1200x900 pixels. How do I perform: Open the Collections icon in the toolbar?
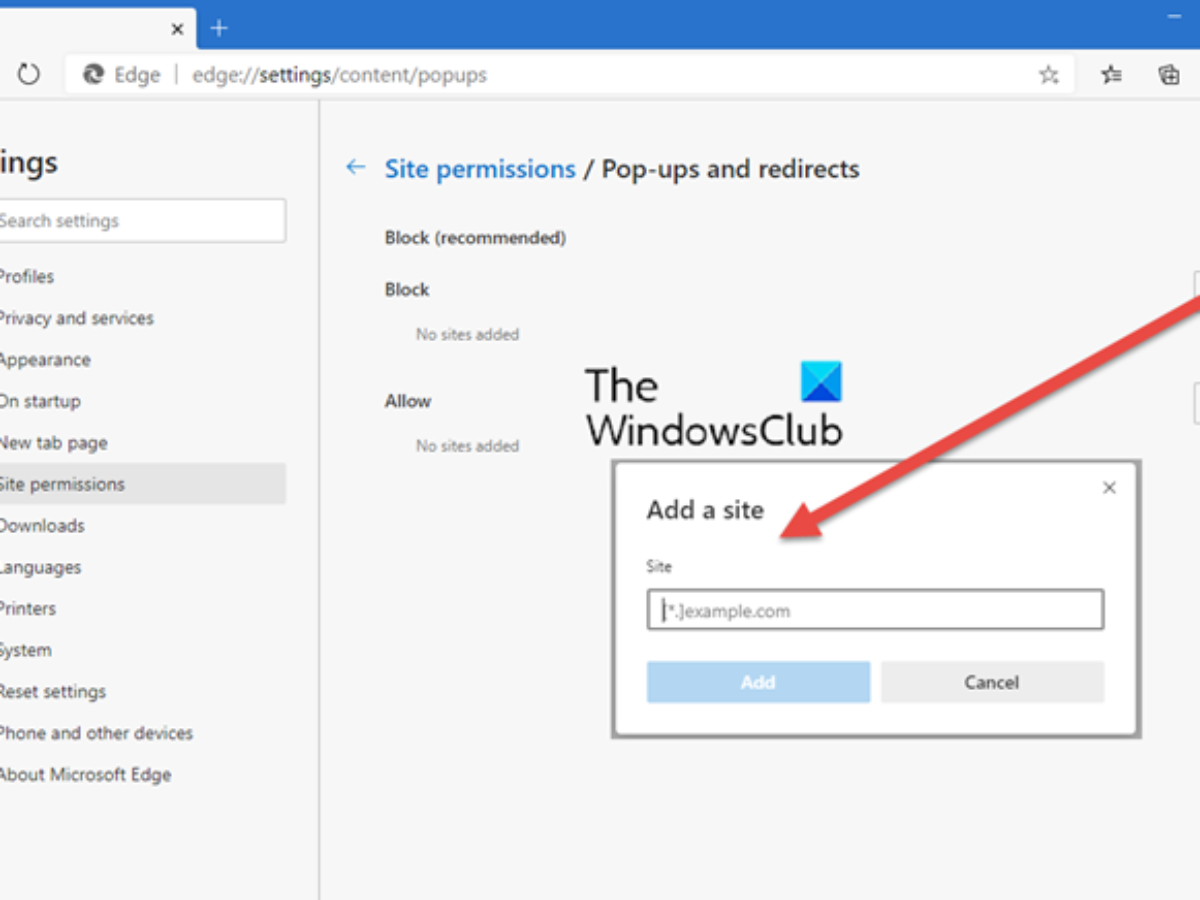tap(1169, 75)
